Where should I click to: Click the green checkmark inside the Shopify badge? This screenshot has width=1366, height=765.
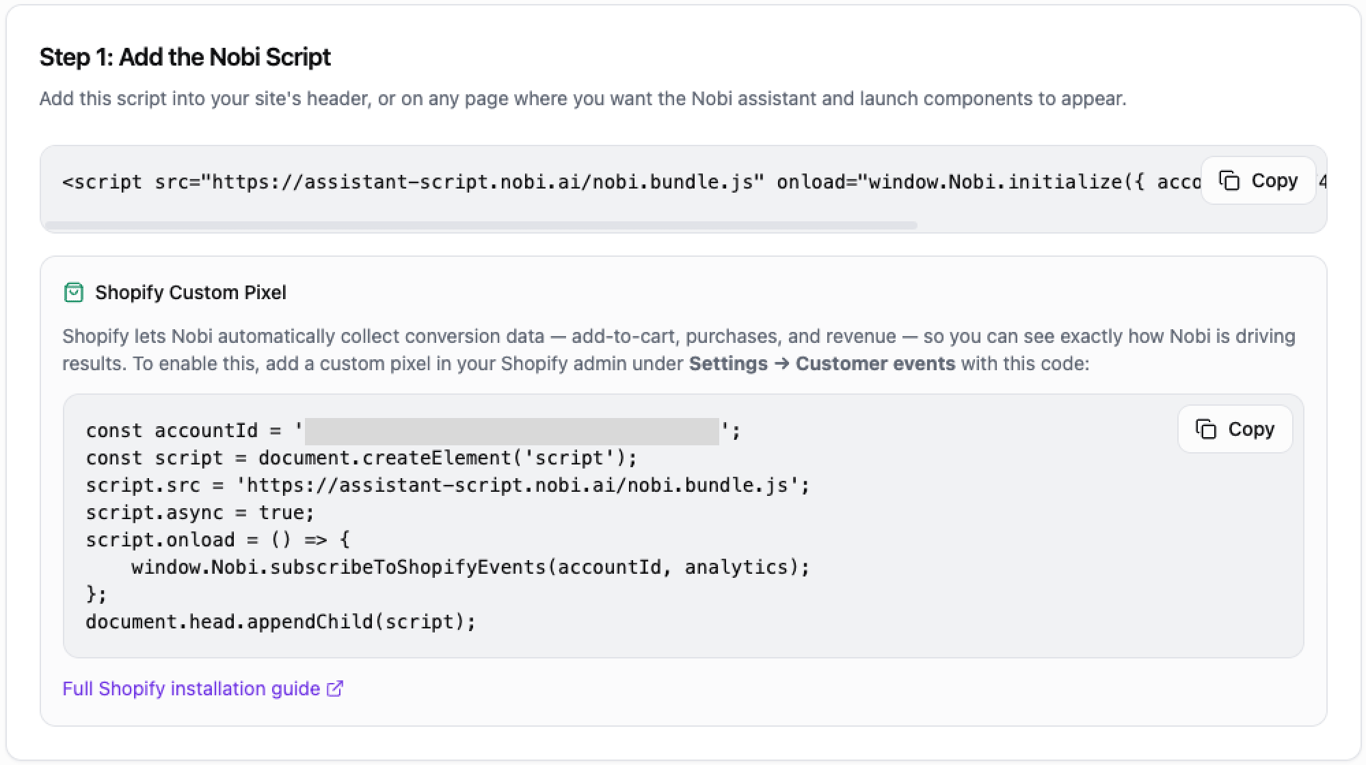(x=74, y=292)
